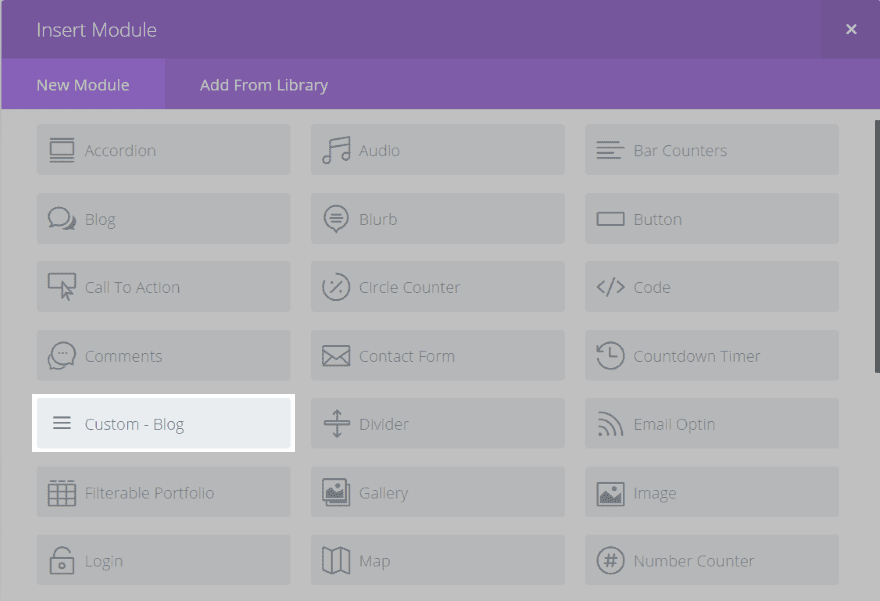The width and height of the screenshot is (880, 601).
Task: Select the Code brackets icon
Action: pos(610,287)
